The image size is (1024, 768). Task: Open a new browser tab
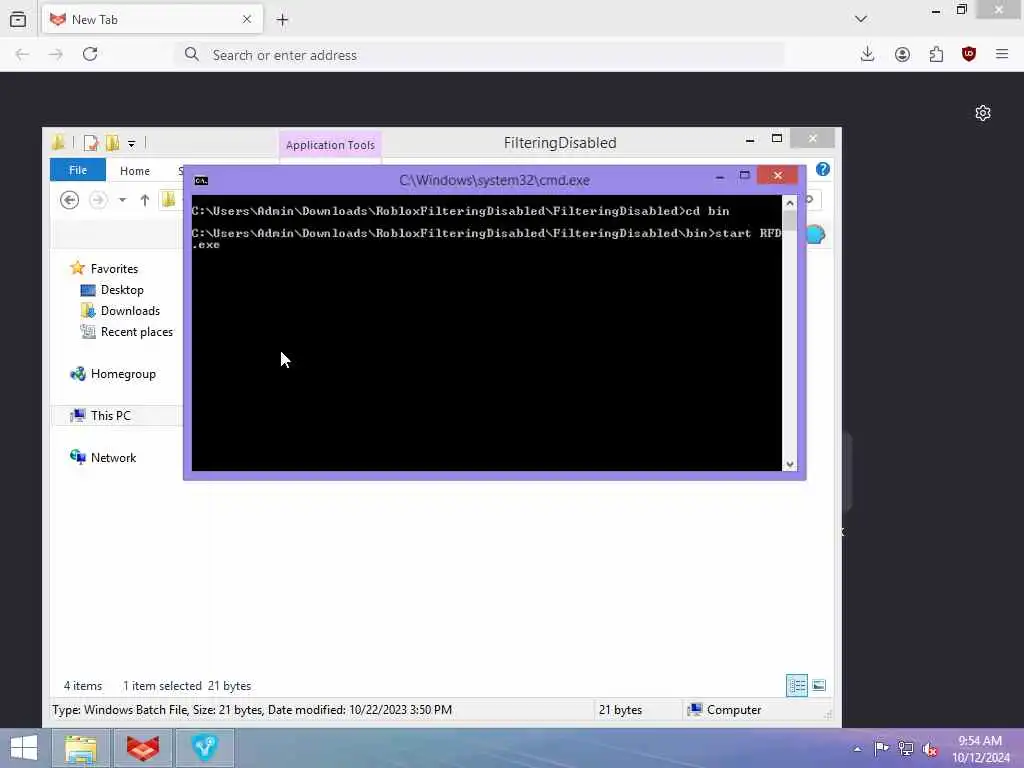point(282,20)
